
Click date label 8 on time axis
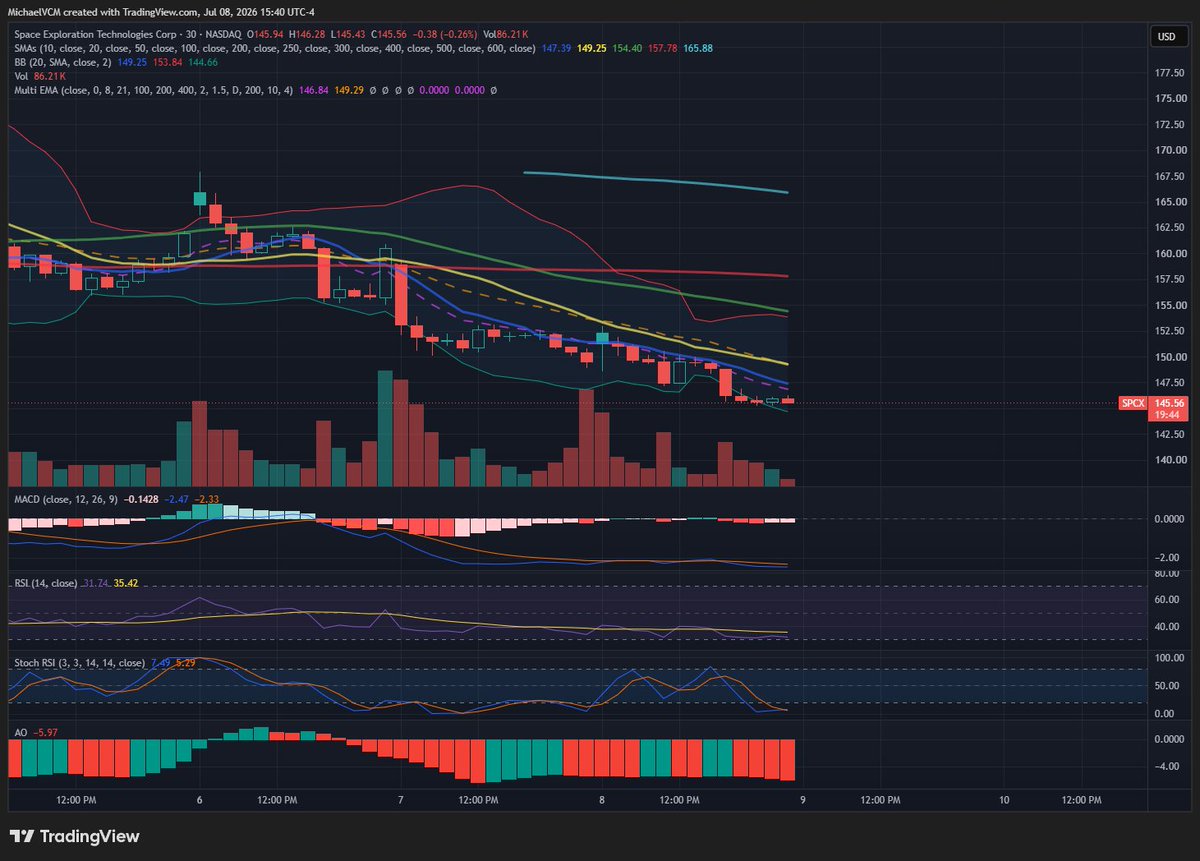coord(602,800)
